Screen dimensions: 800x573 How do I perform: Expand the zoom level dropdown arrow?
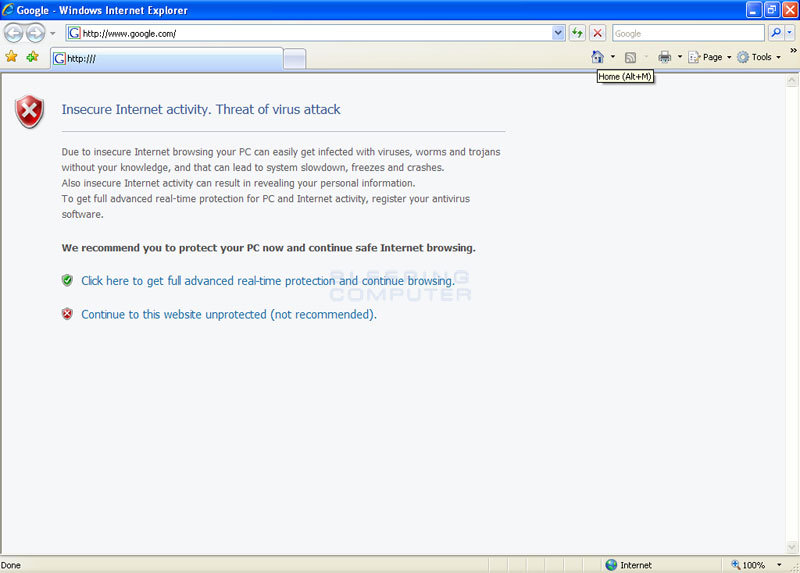click(x=779, y=565)
